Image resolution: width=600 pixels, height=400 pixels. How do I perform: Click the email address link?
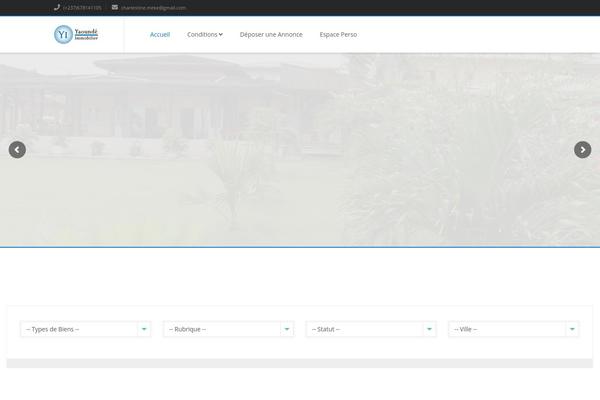tap(153, 8)
